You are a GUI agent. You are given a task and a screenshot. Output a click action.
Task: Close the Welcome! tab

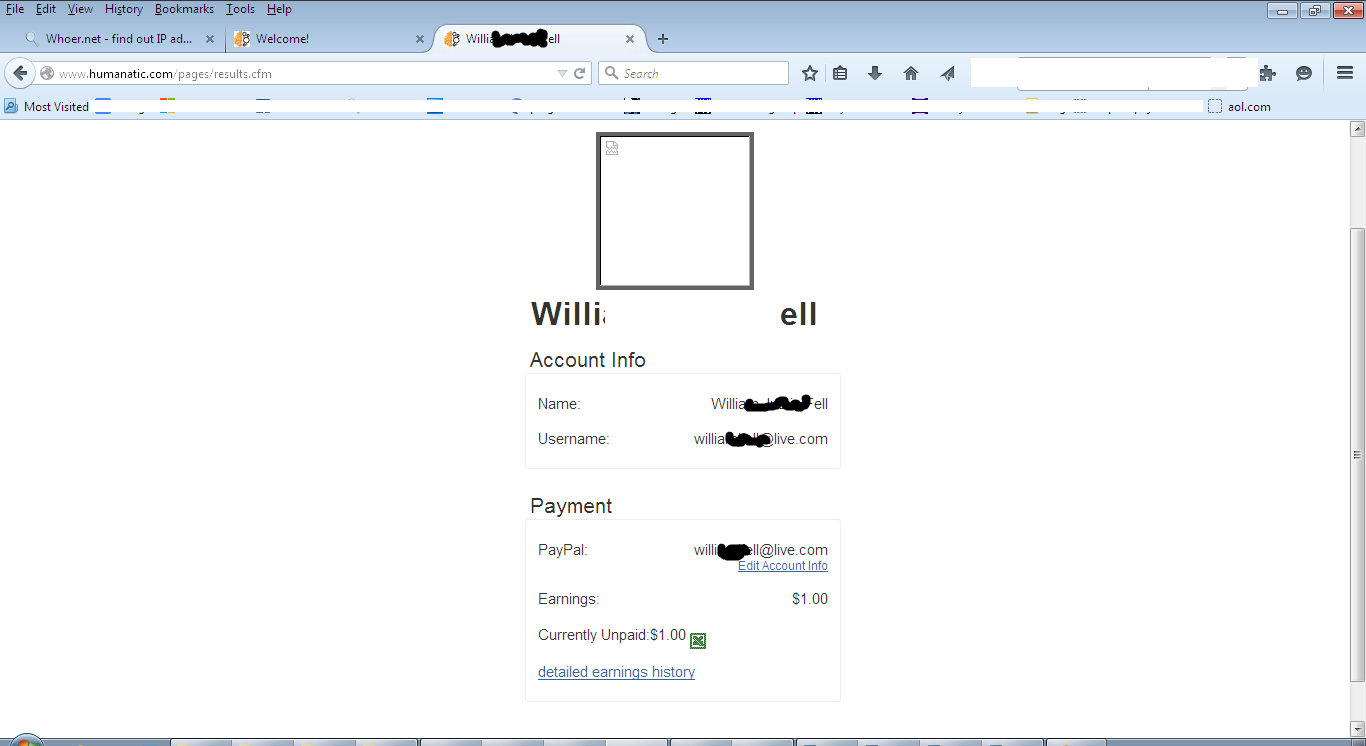coord(420,39)
